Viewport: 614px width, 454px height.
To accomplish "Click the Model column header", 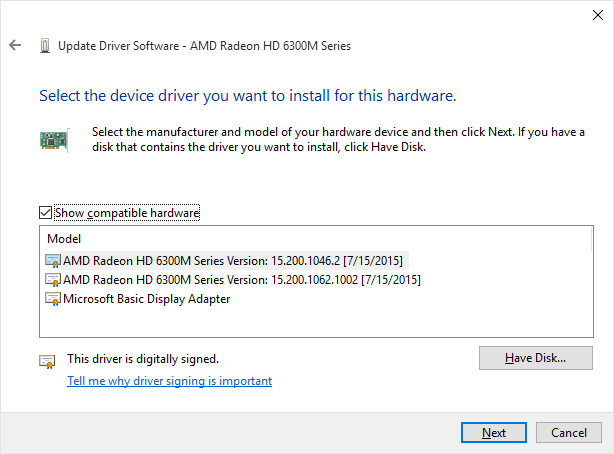I will (x=64, y=239).
